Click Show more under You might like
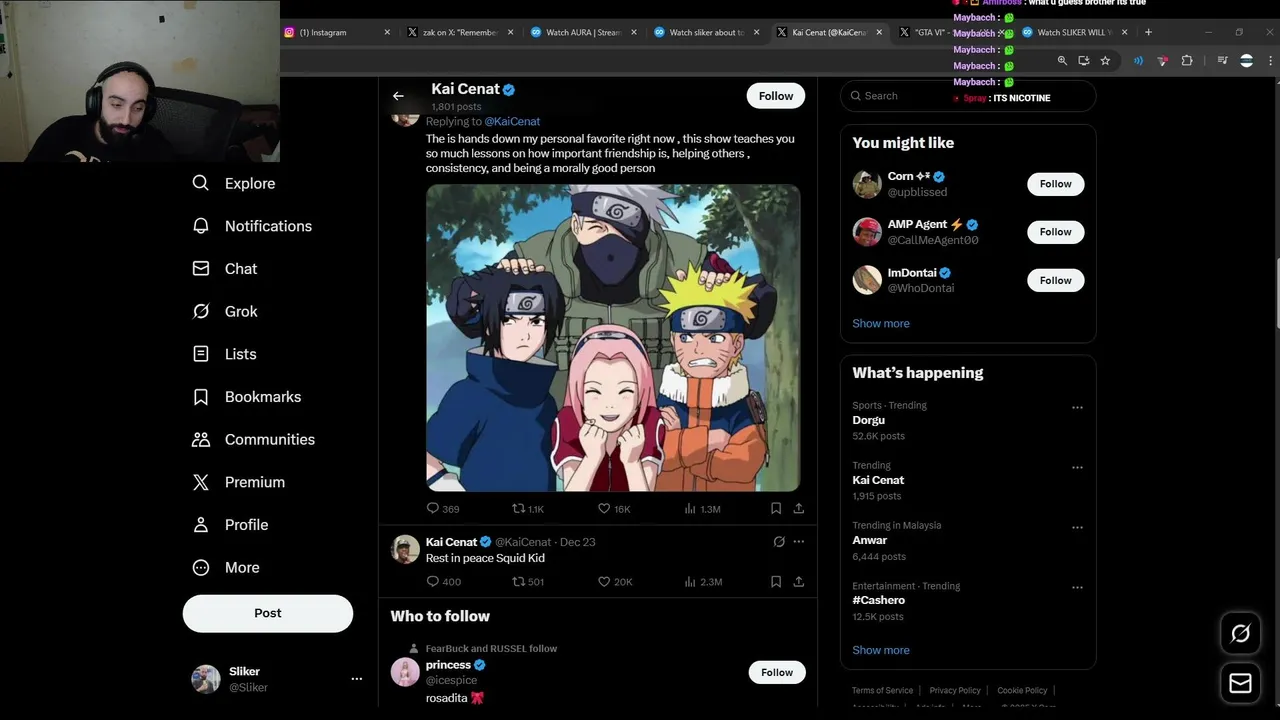This screenshot has width=1280, height=720. pos(881,324)
